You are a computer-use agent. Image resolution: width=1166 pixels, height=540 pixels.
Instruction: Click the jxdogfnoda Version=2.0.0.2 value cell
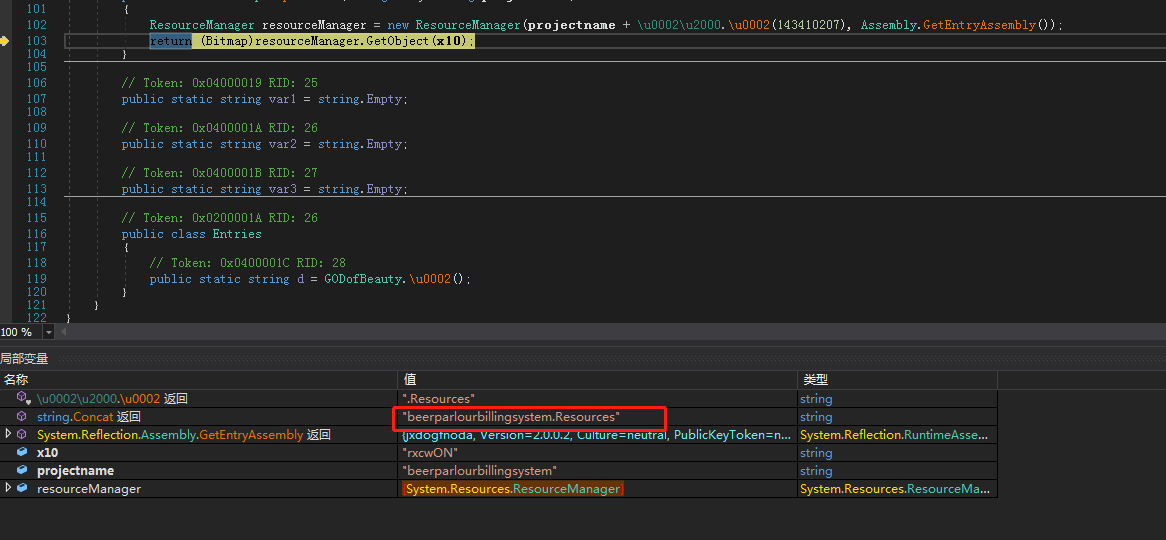point(597,434)
